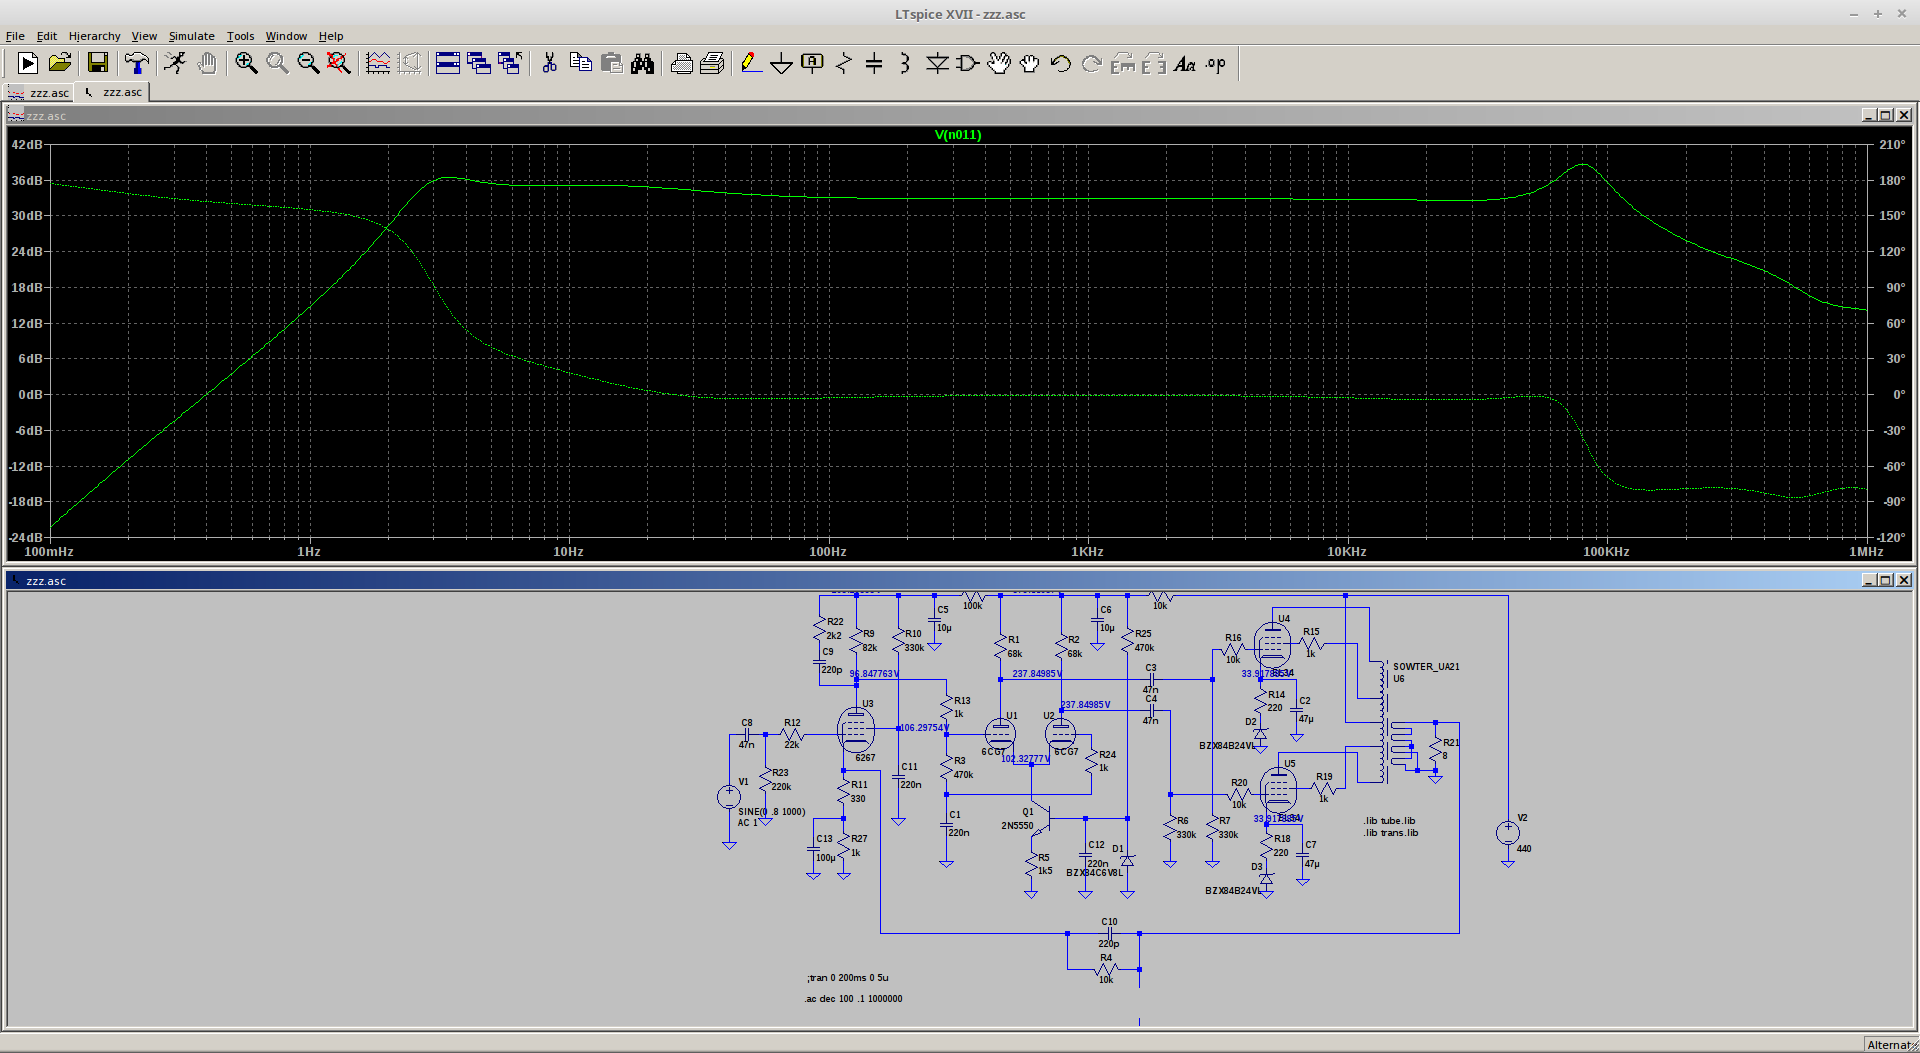Click the 180° right axis label

click(1891, 180)
